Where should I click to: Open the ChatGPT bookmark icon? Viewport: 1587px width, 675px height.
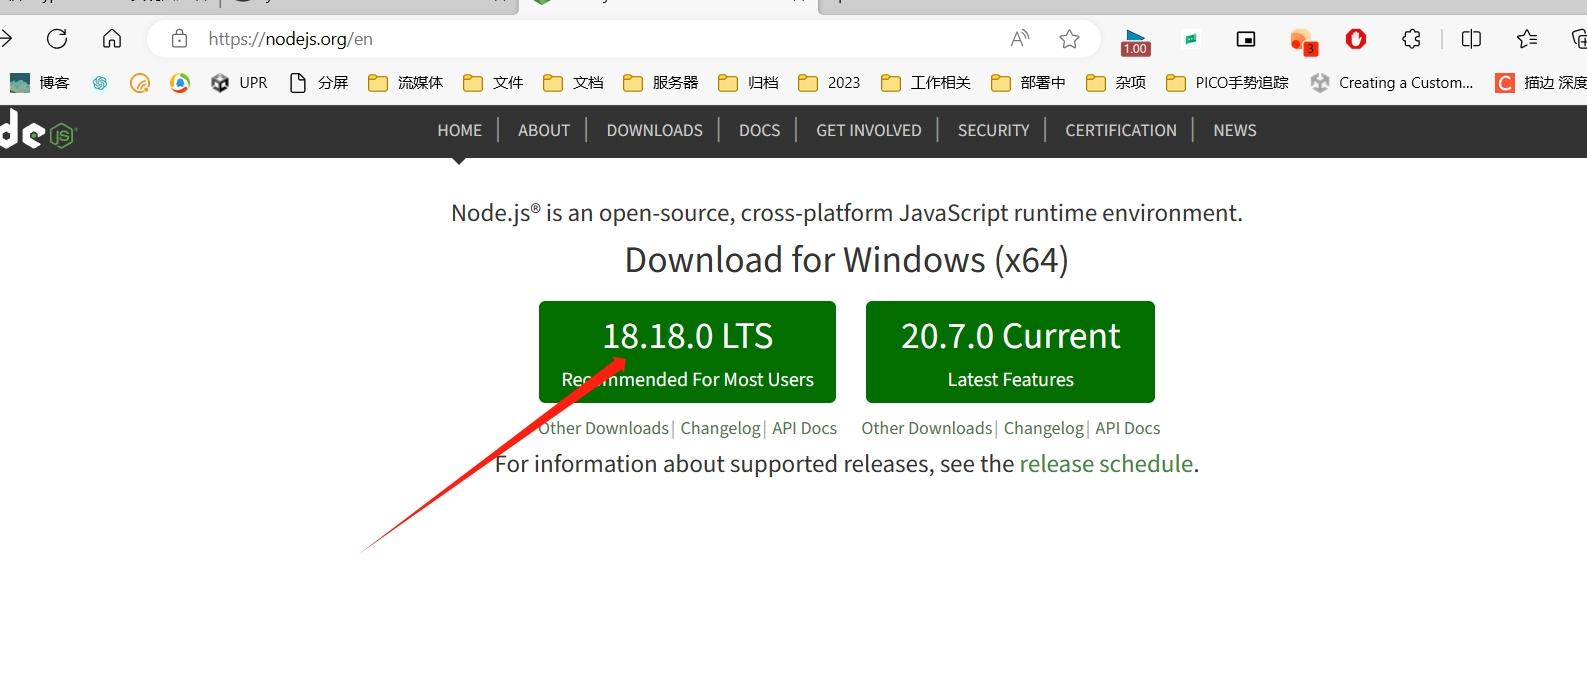click(x=100, y=83)
